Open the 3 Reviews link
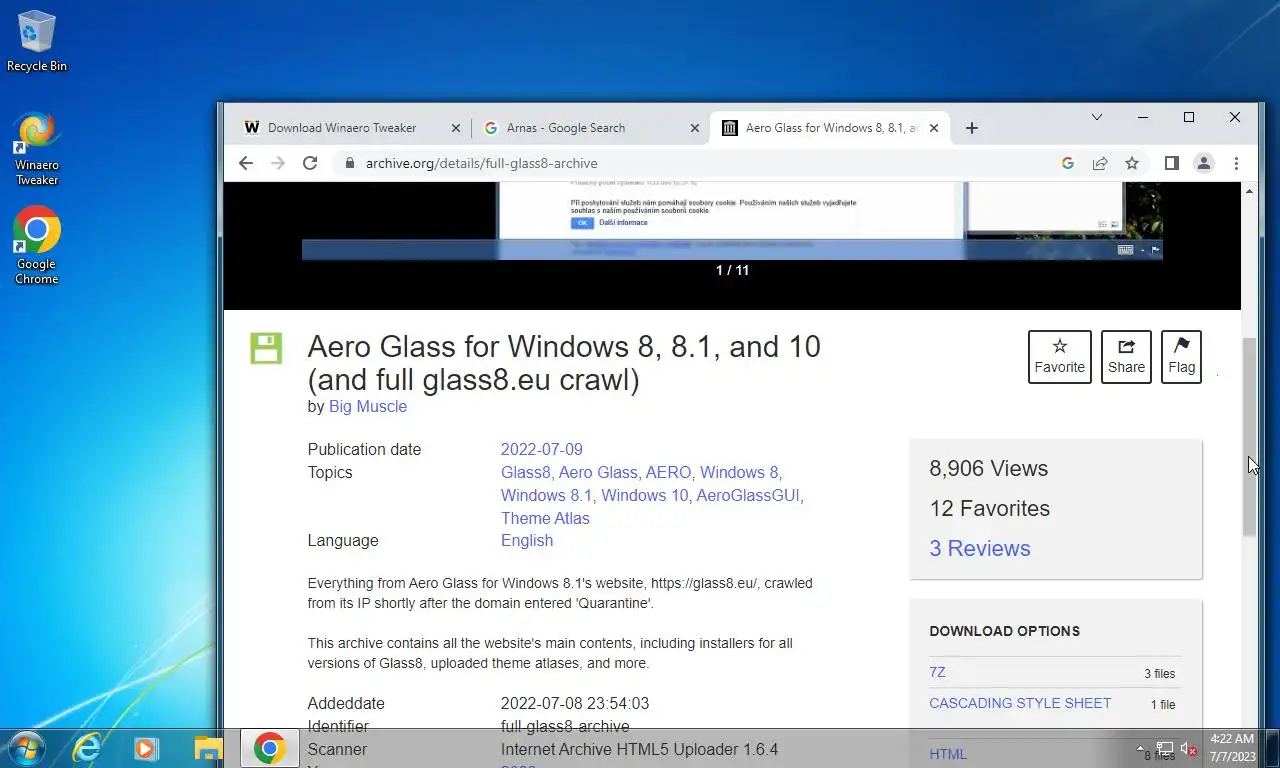The width and height of the screenshot is (1280, 768). pos(980,548)
